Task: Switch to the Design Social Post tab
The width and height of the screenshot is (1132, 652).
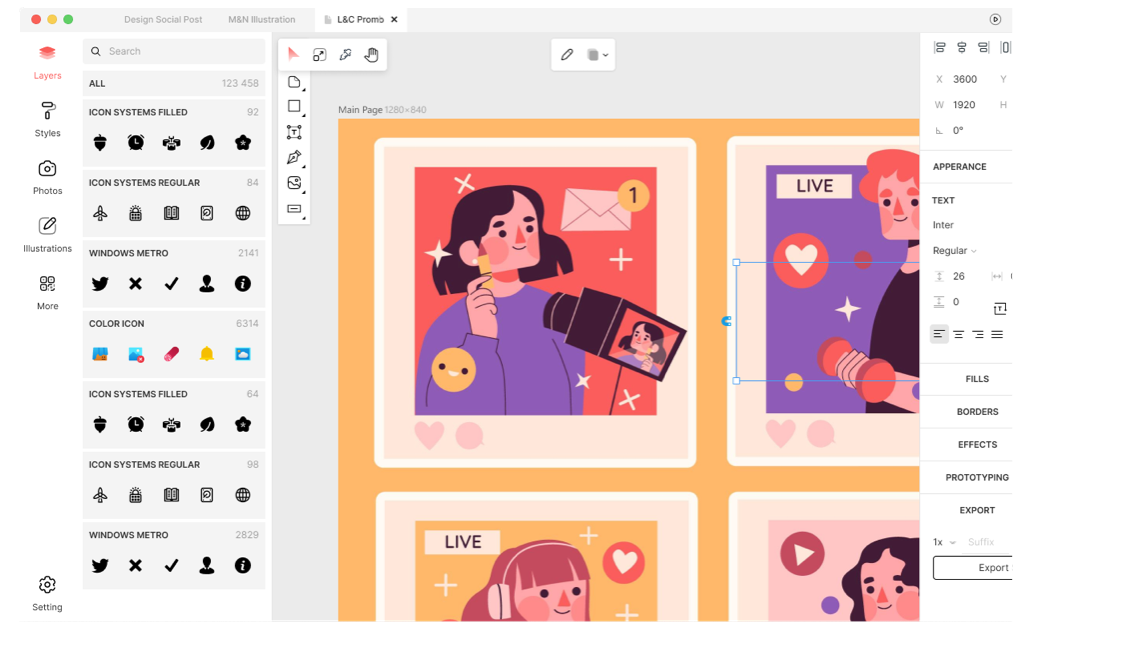Action: 163,20
